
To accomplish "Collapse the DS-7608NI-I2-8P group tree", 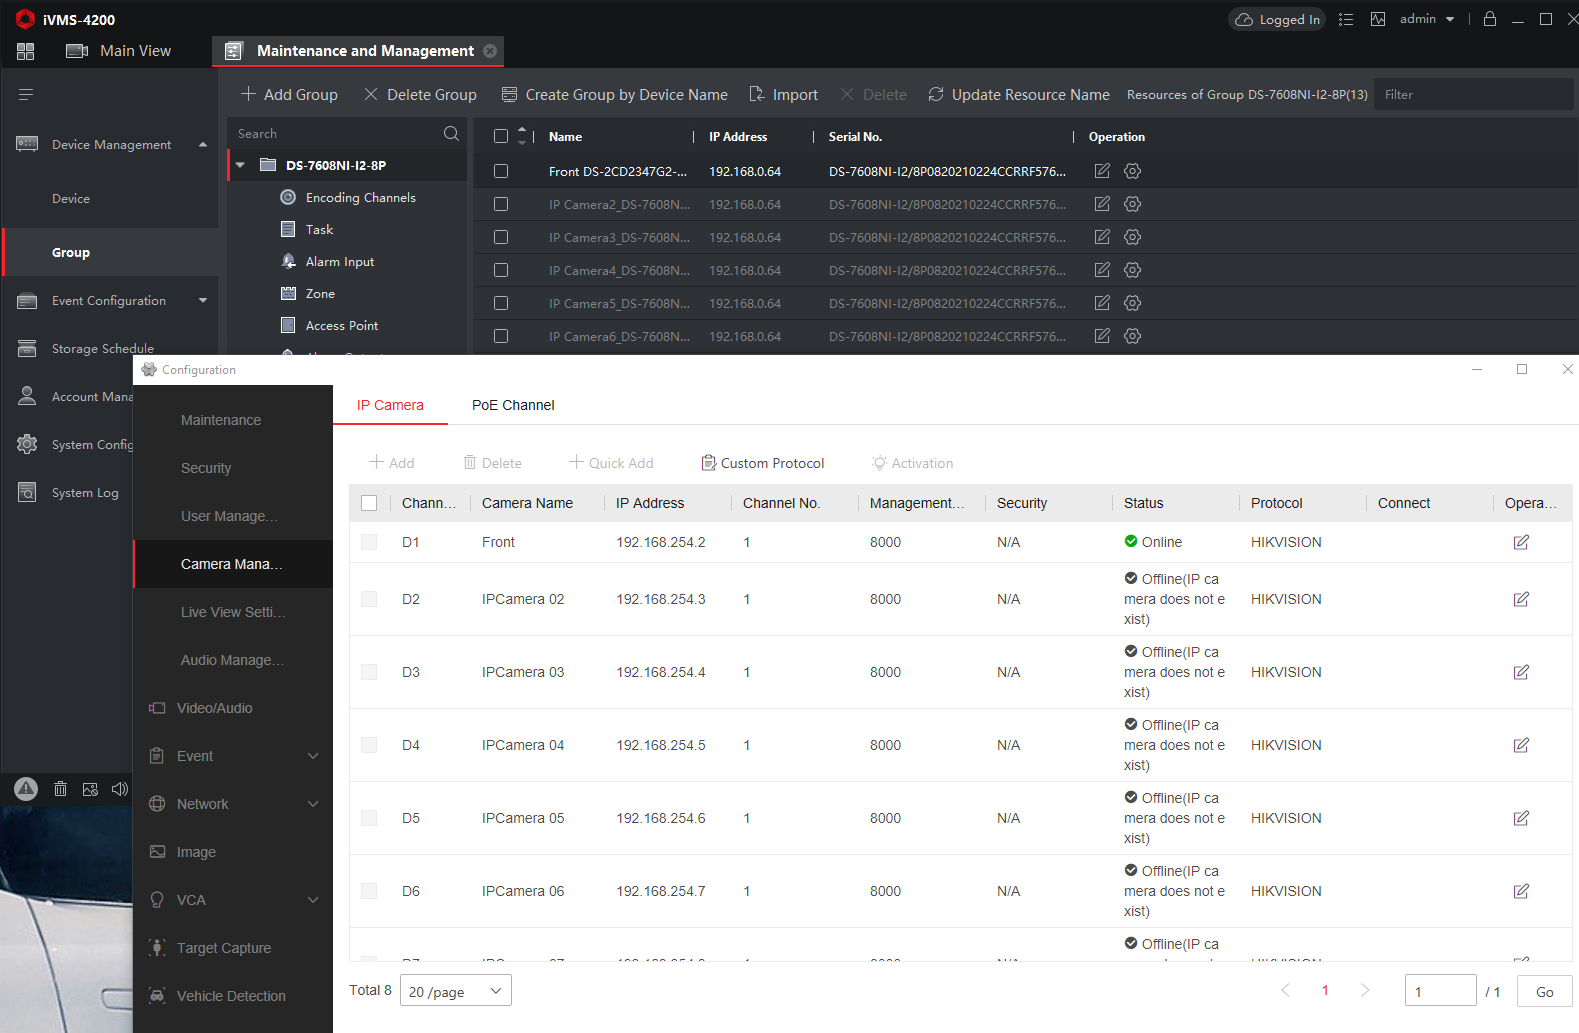I will [x=241, y=165].
